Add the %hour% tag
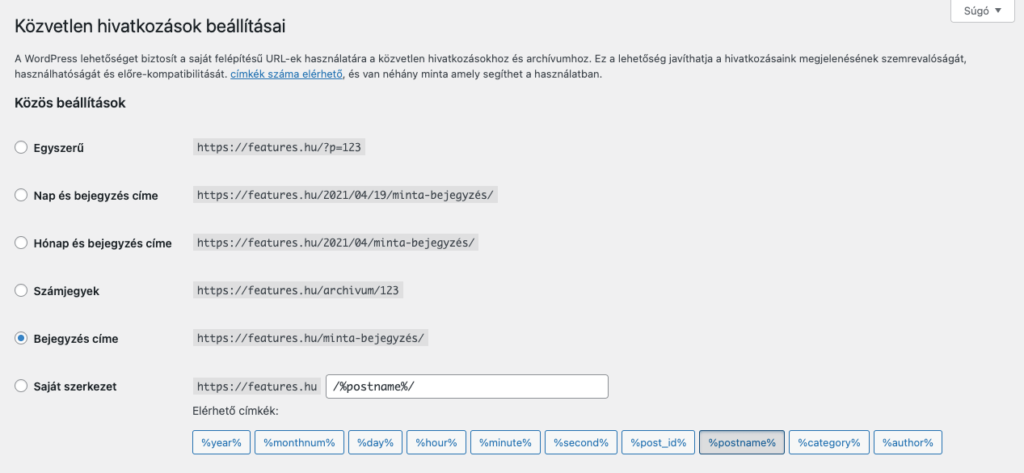1024x473 pixels. click(x=437, y=442)
